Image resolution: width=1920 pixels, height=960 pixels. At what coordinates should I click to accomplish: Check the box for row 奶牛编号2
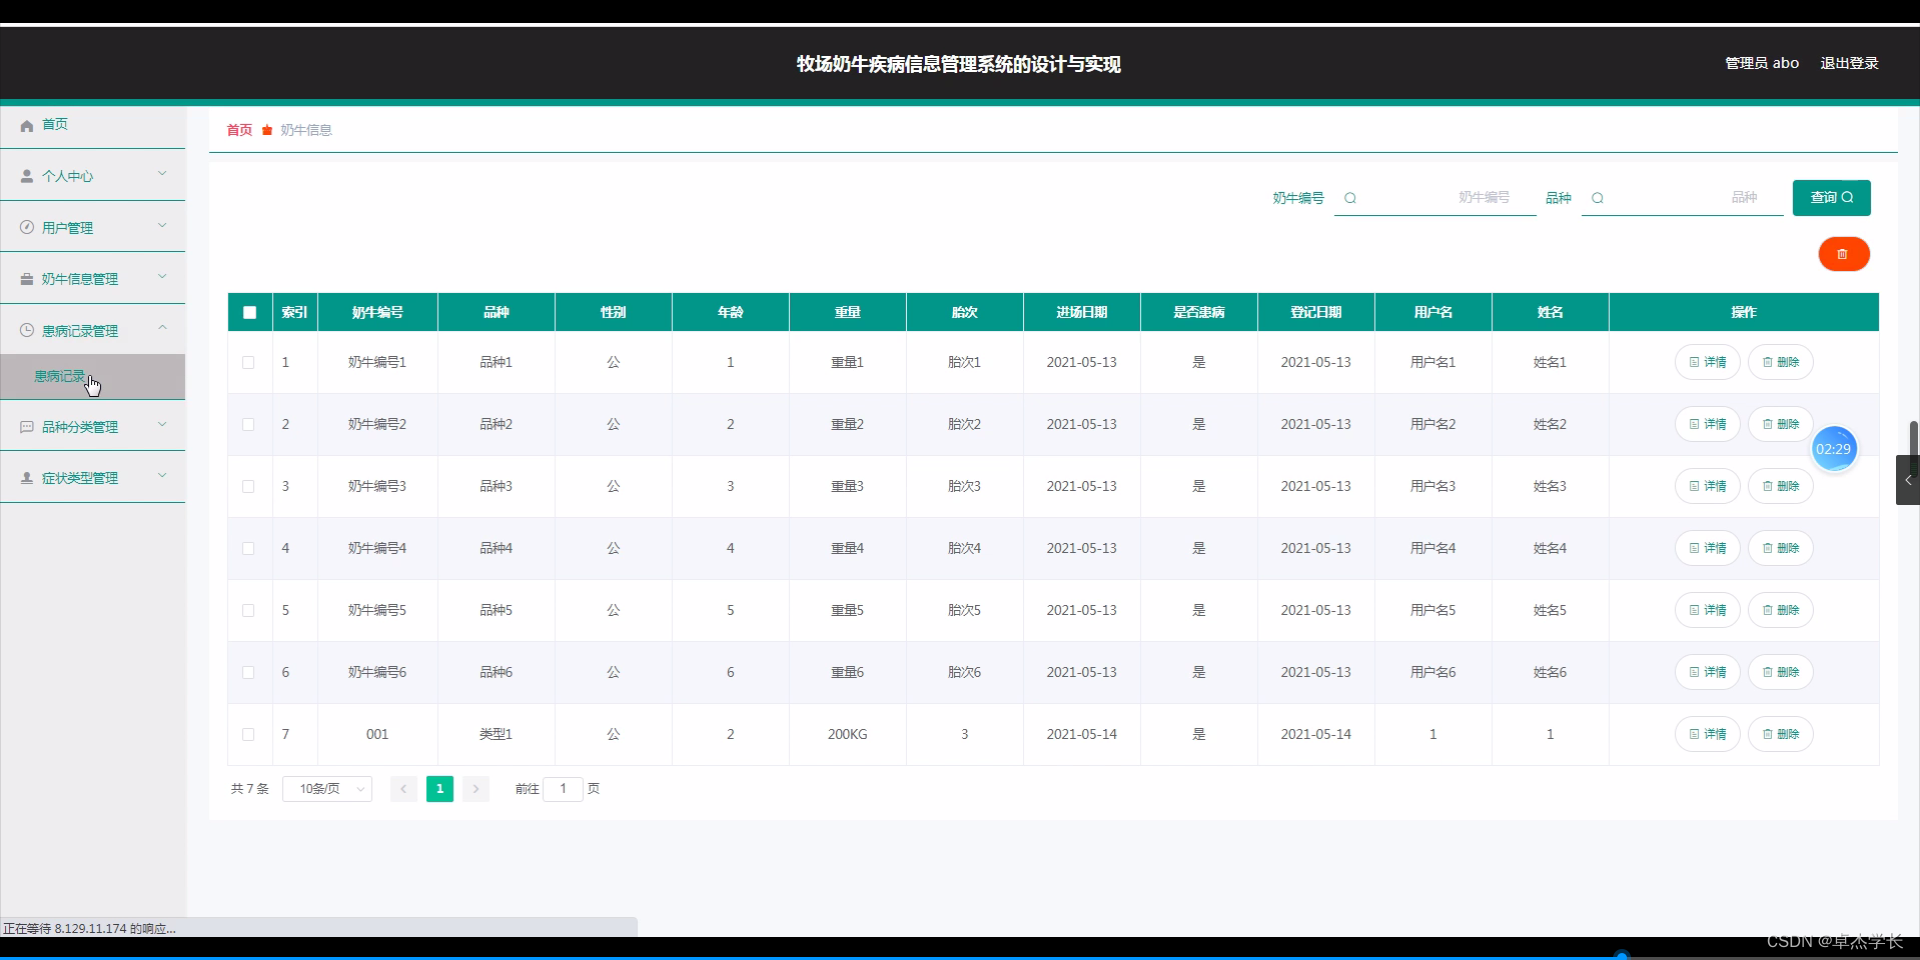[248, 424]
